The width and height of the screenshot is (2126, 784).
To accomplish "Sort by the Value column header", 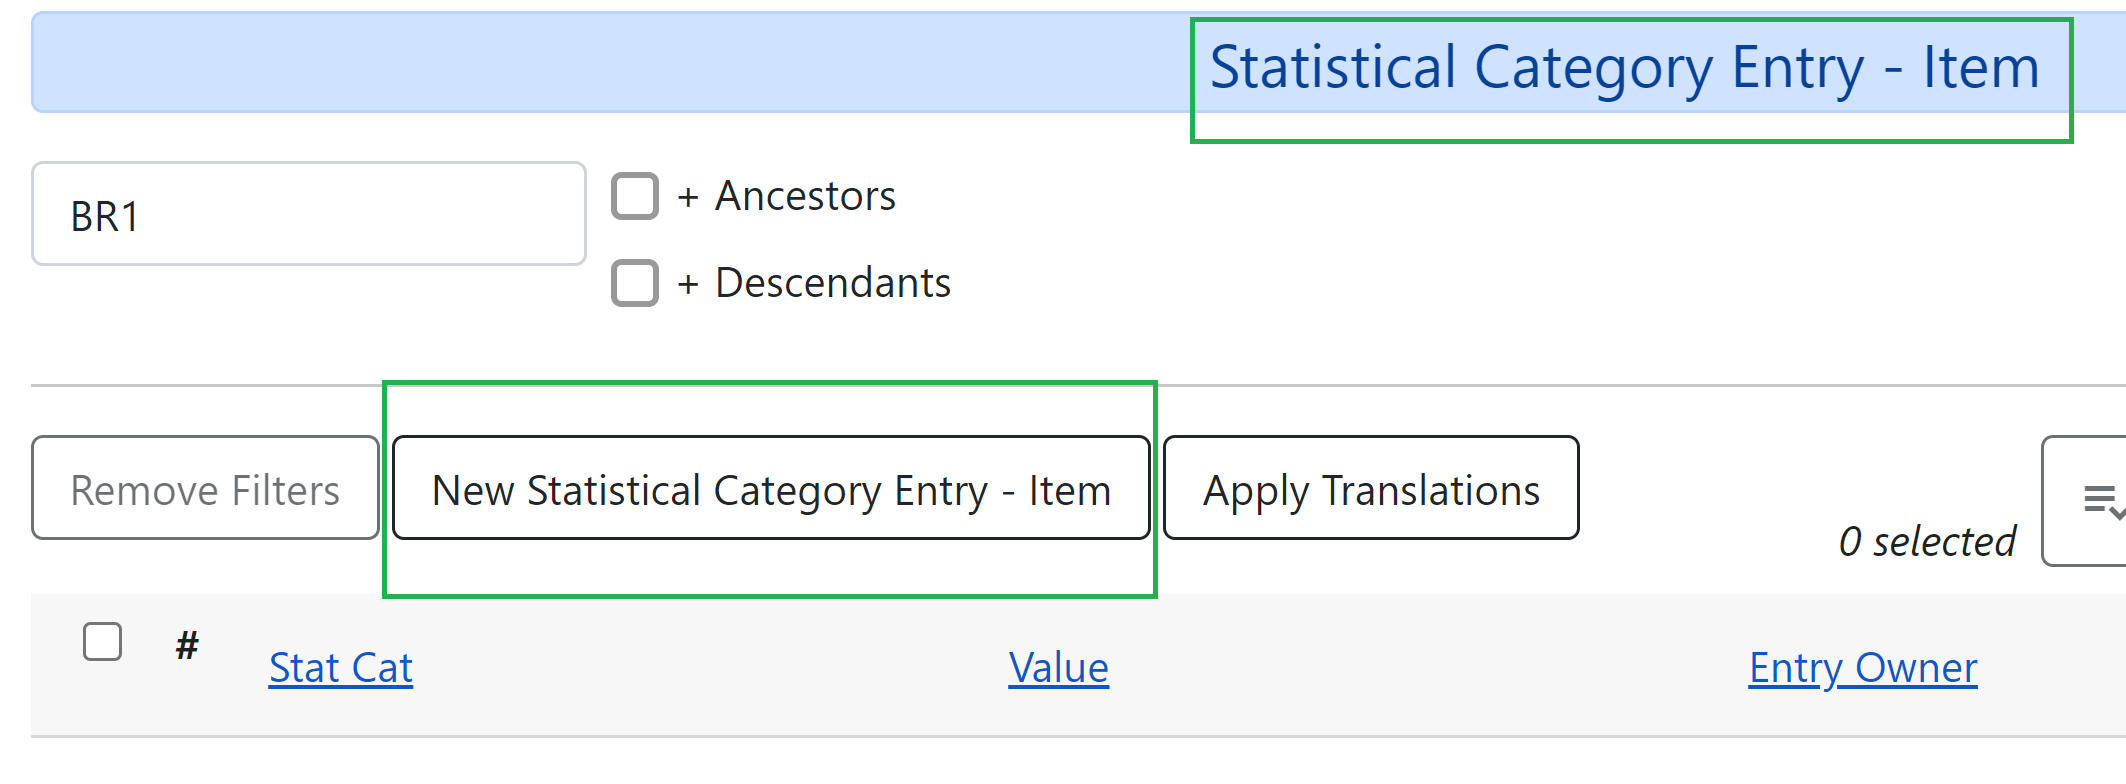I will pyautogui.click(x=1058, y=668).
